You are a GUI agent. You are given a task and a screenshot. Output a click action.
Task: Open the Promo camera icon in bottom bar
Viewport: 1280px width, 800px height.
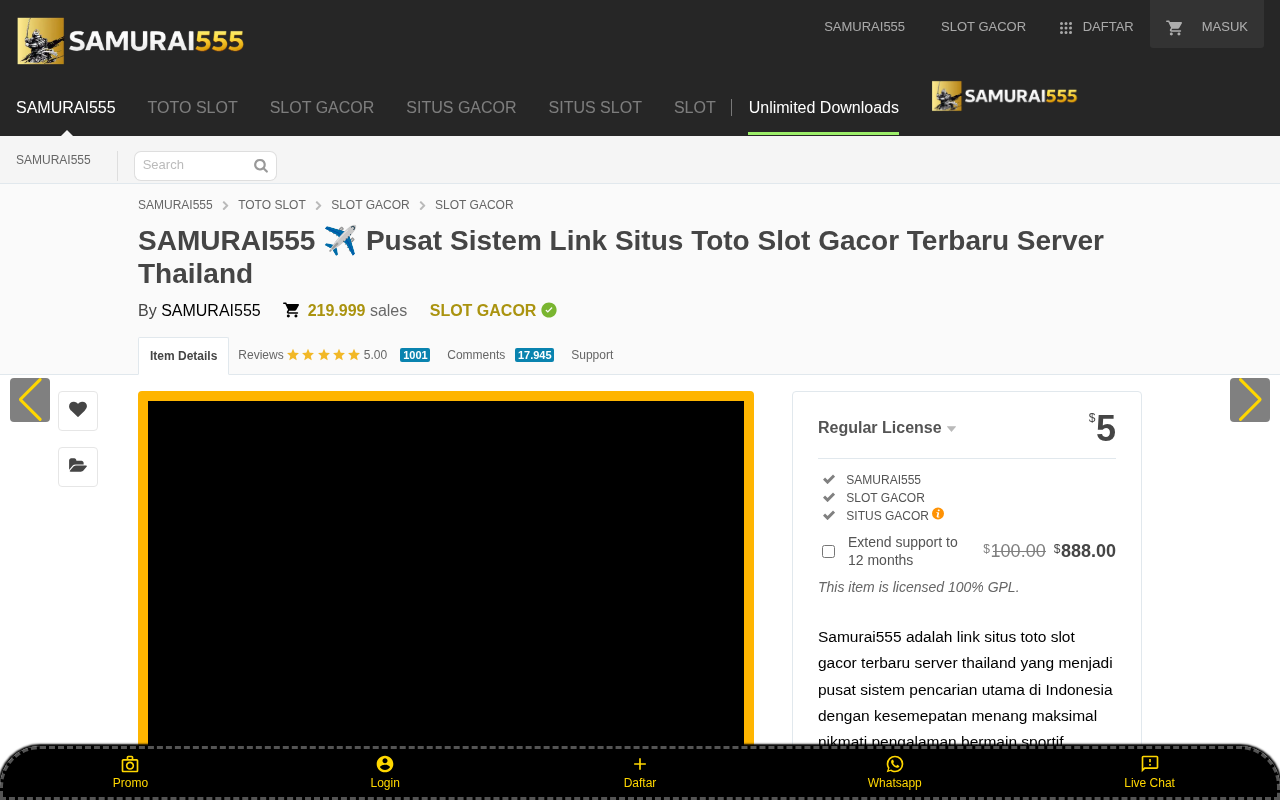pyautogui.click(x=130, y=764)
